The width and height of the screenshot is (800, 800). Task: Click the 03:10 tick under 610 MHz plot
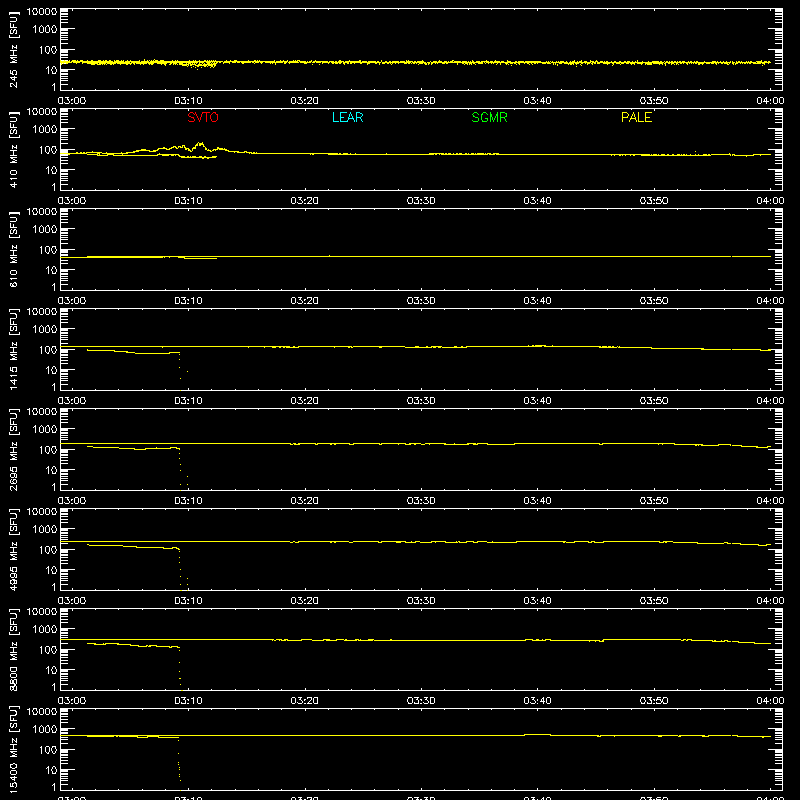tap(188, 301)
